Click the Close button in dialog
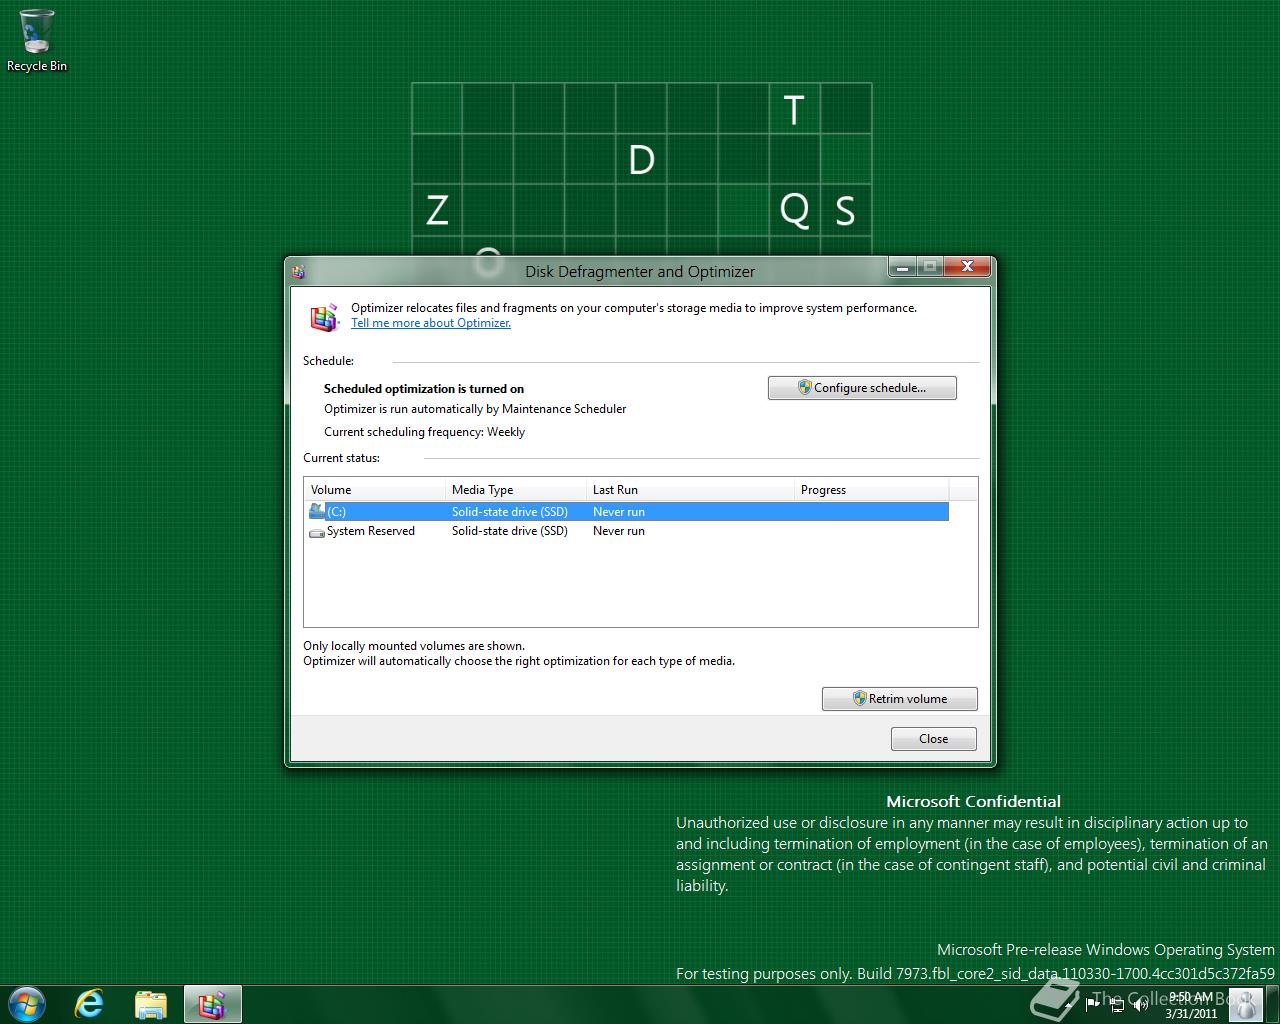This screenshot has width=1280, height=1024. tap(934, 739)
